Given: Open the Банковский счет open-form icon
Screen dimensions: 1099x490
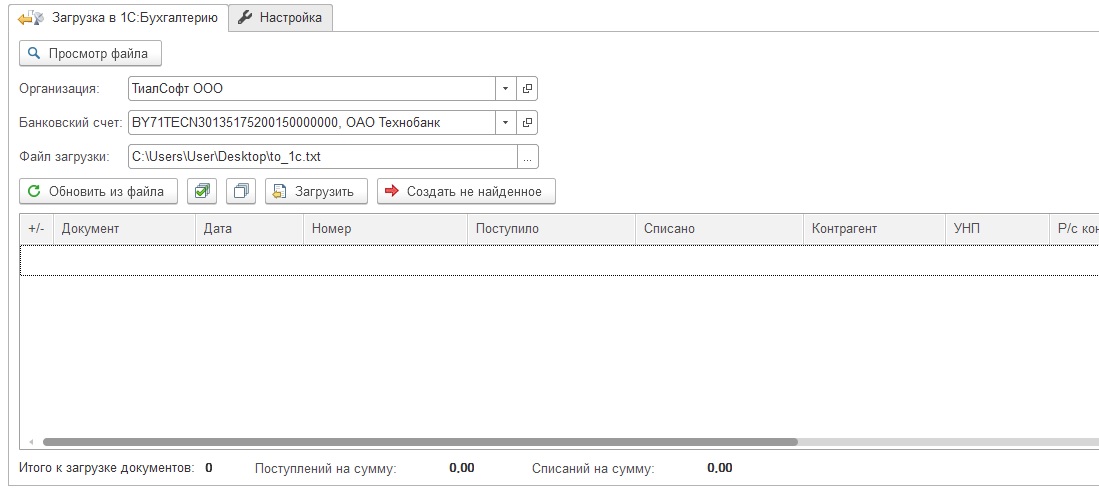Looking at the screenshot, I should click(x=528, y=123).
